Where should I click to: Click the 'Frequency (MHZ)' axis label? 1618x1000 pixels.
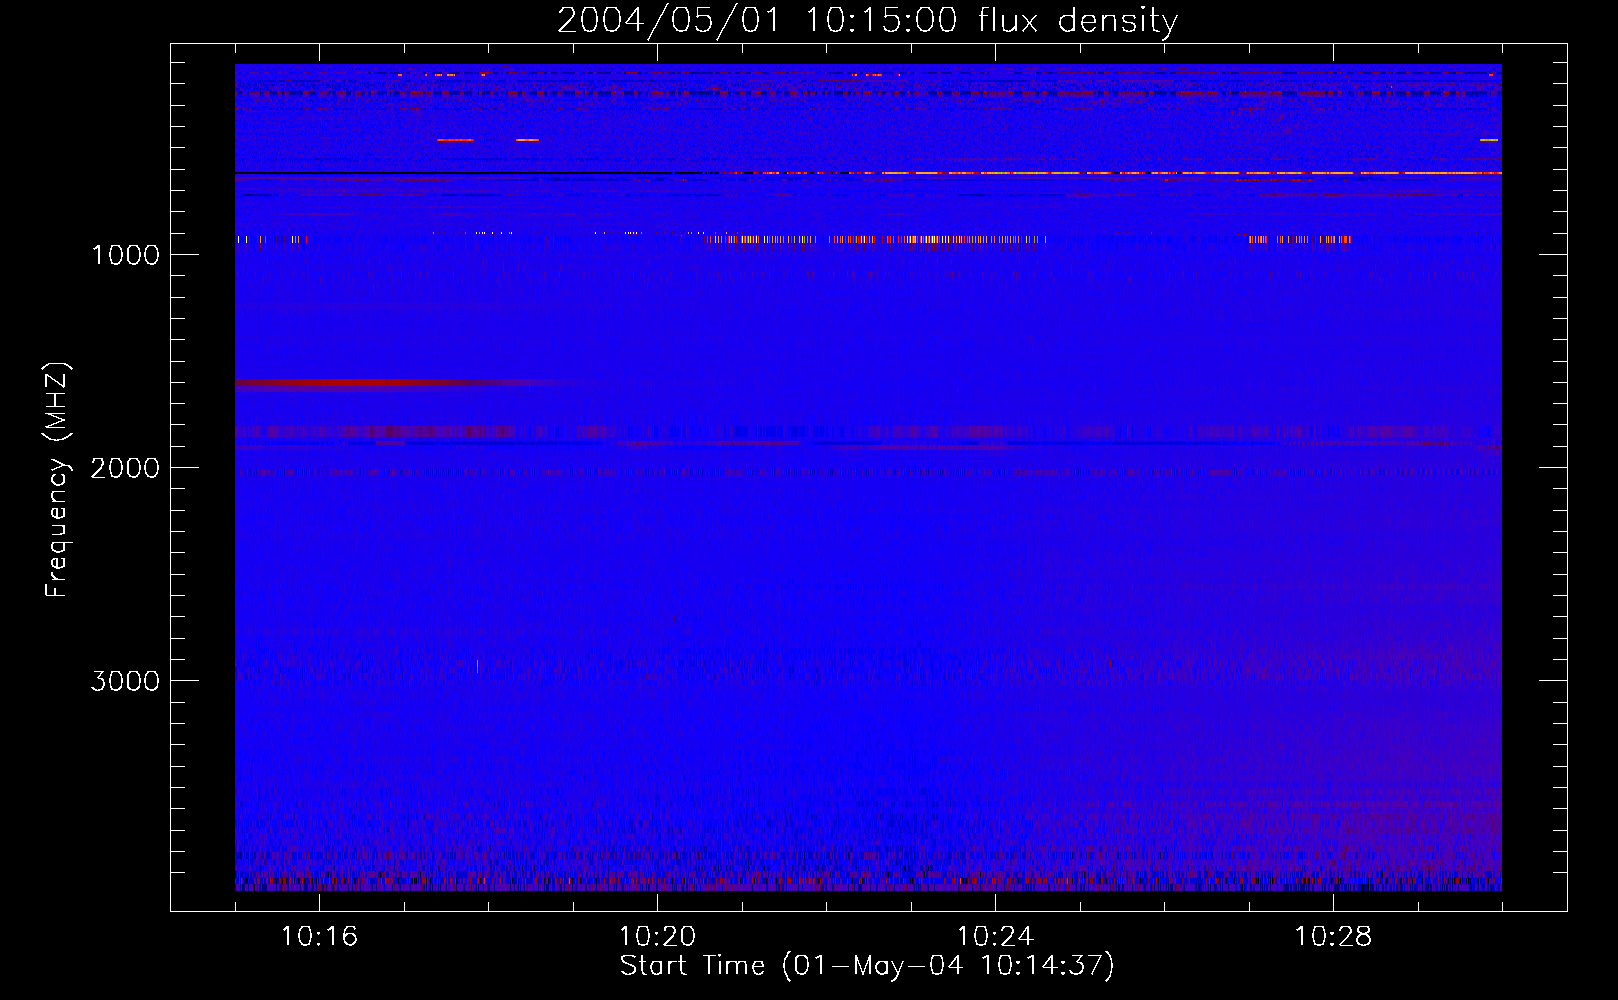pos(57,480)
